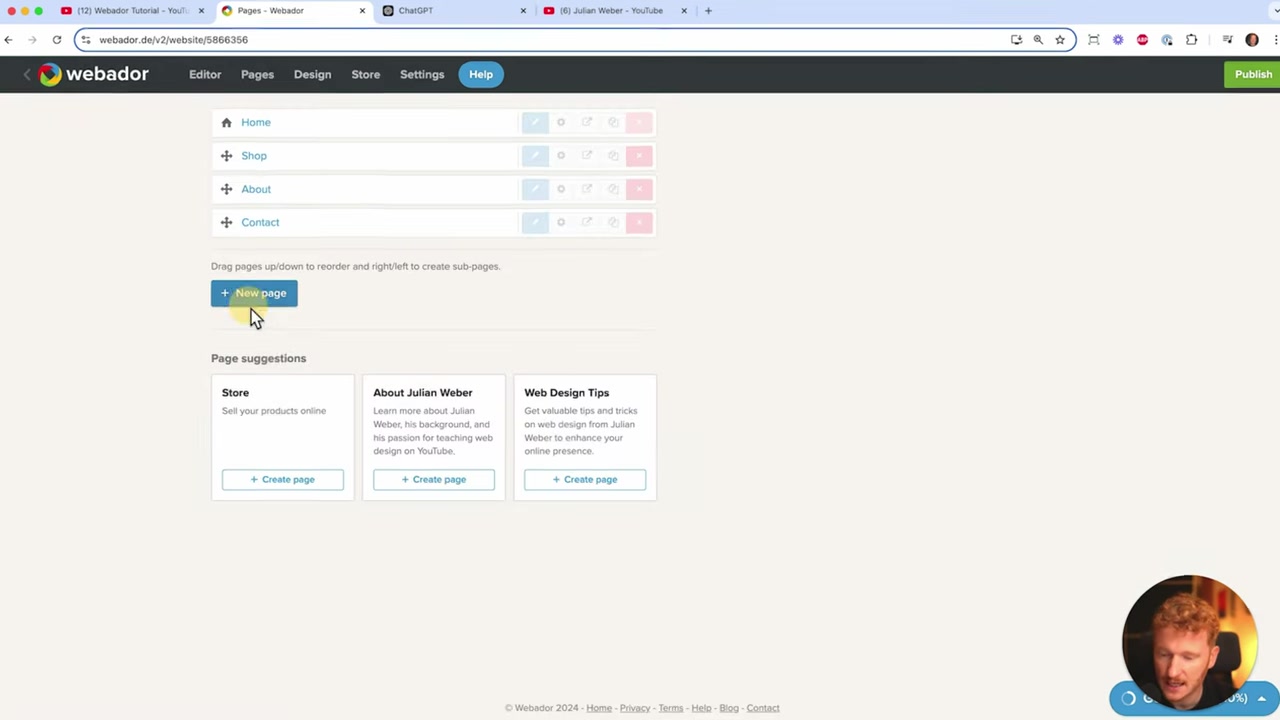The height and width of the screenshot is (720, 1280).
Task: Click the edit pencil for About page
Action: click(x=535, y=189)
